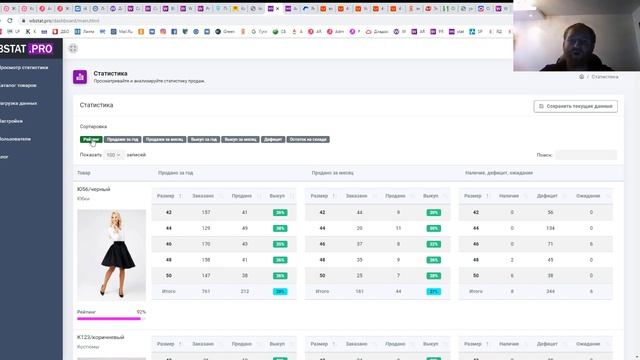Open the SP bookmark with teal icon
The image size is (640, 360).
coord(476,31)
